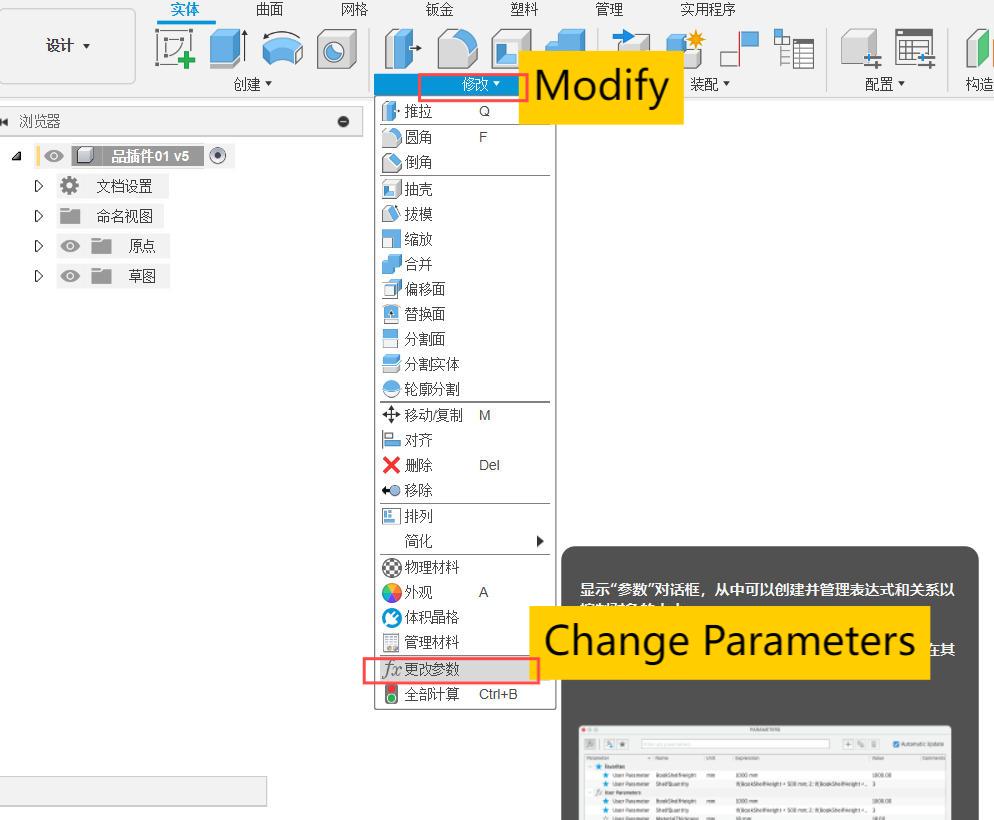The width and height of the screenshot is (994, 820).
Task: Choose 替换面 Replace Face entry
Action: (465, 314)
